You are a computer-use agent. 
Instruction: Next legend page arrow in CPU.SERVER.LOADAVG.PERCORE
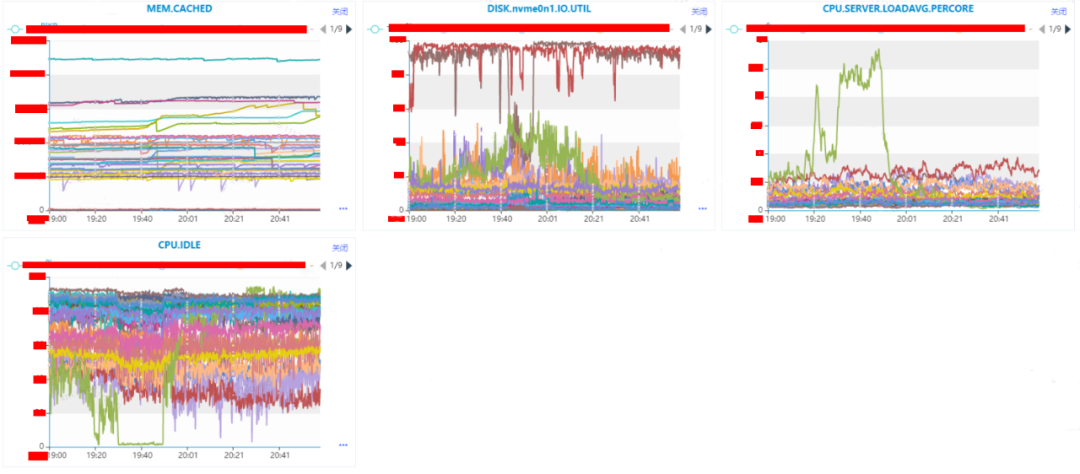[x=1068, y=29]
